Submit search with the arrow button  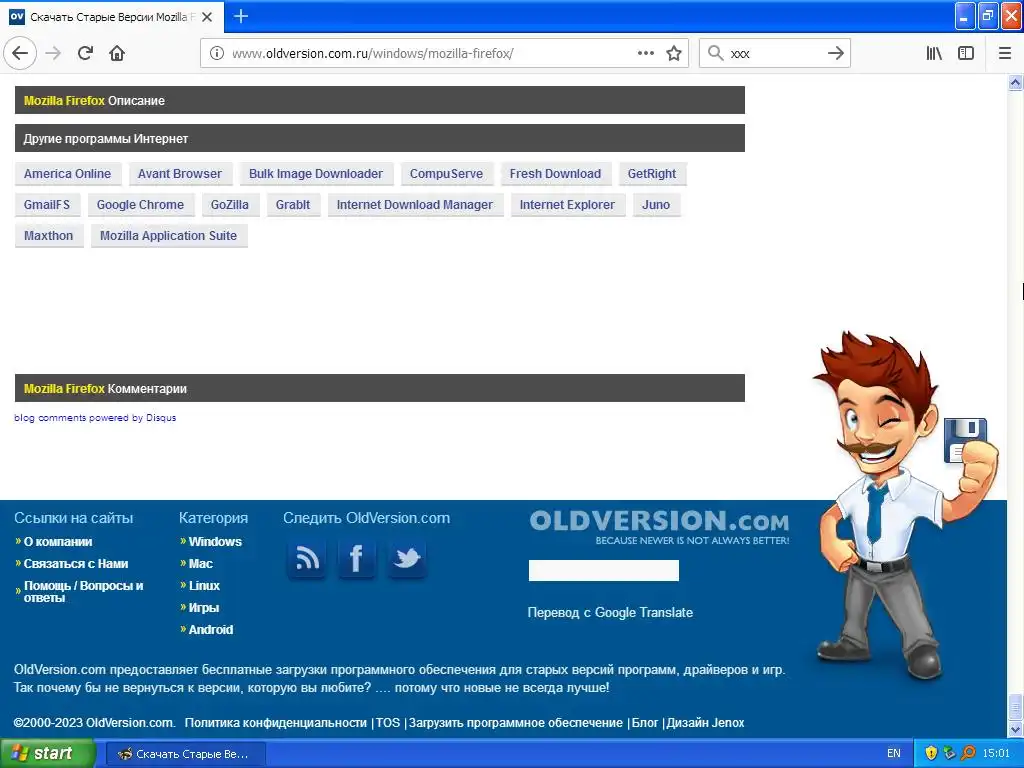[835, 53]
